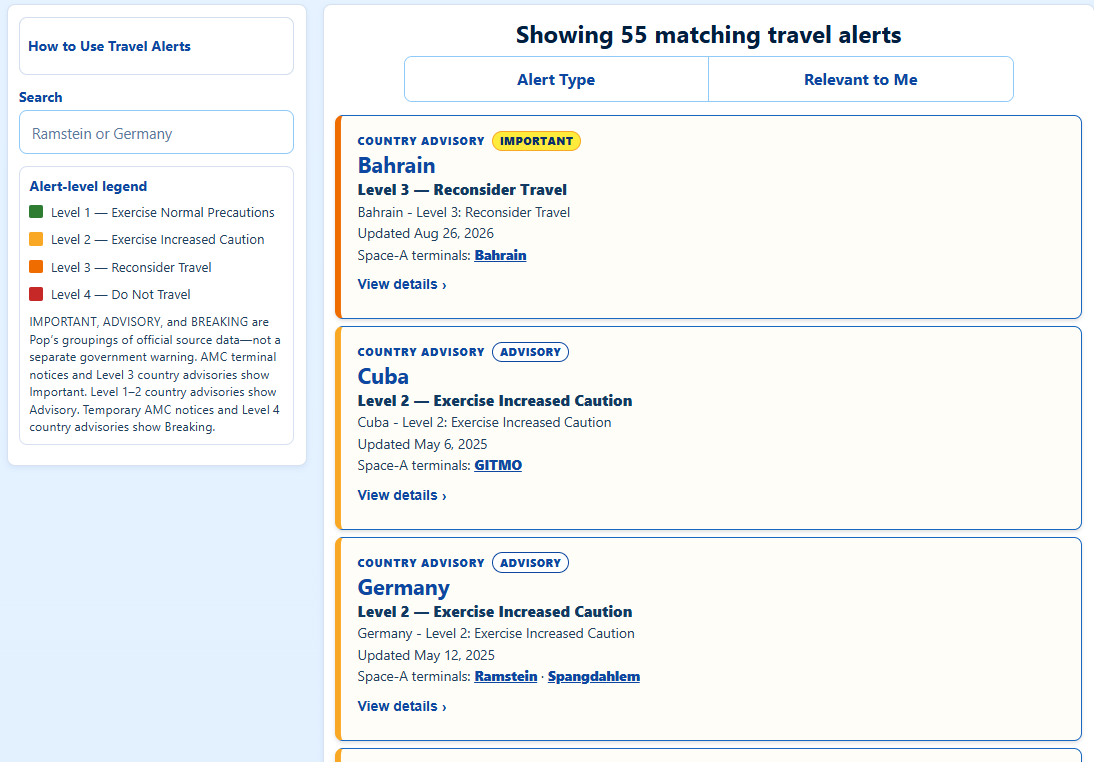
Task: View details for the Cuba advisory
Action: pos(402,495)
